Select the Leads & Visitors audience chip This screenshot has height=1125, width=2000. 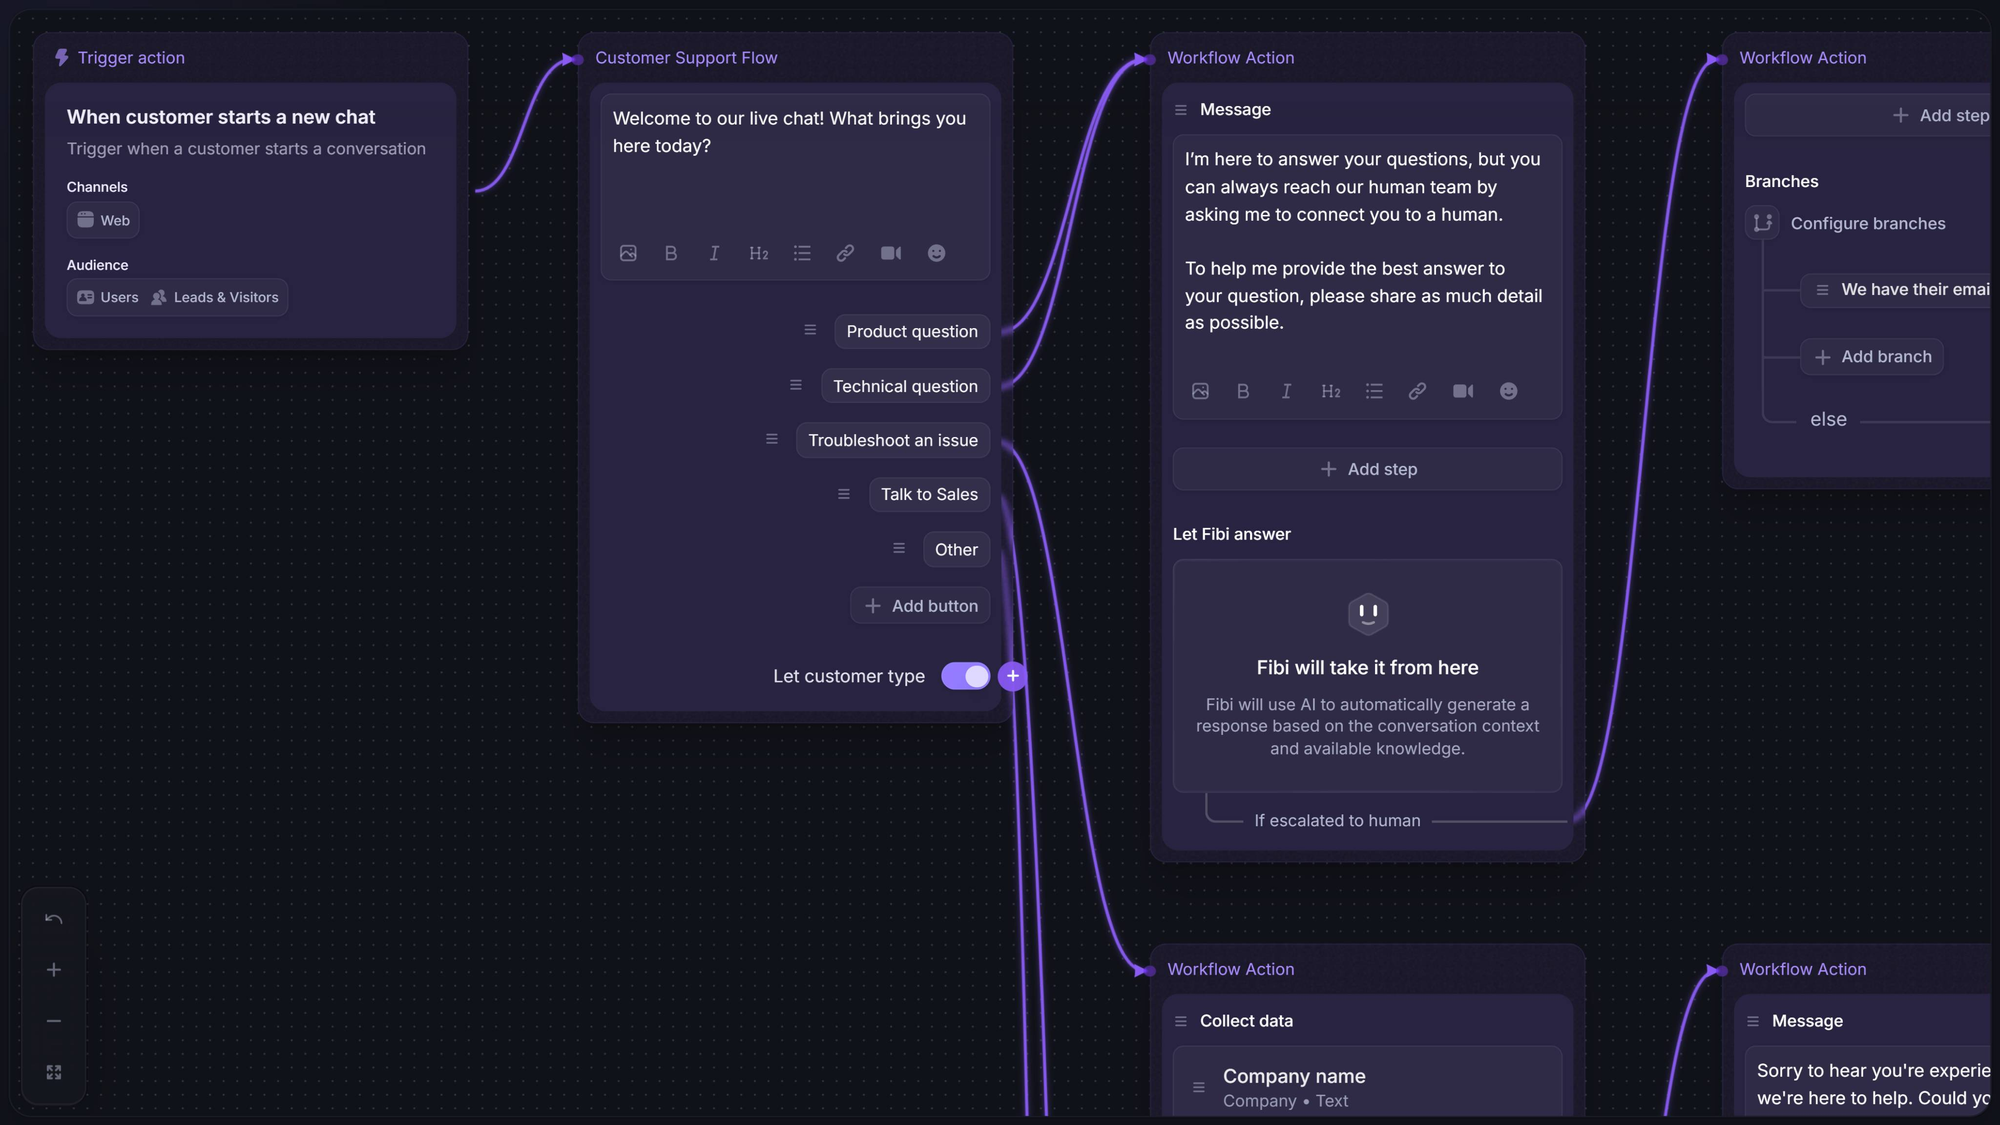pyautogui.click(x=215, y=297)
